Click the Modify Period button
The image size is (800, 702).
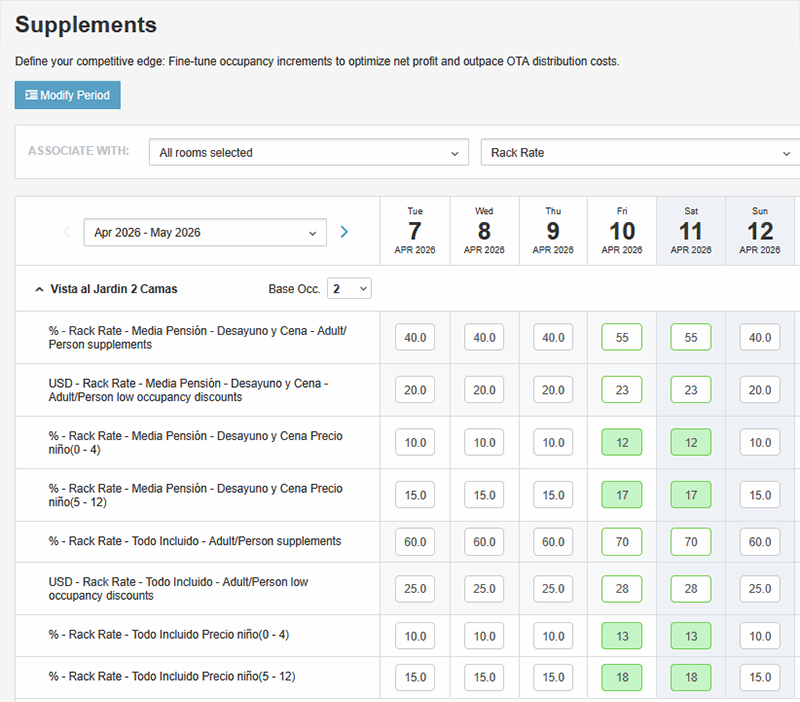(x=67, y=95)
